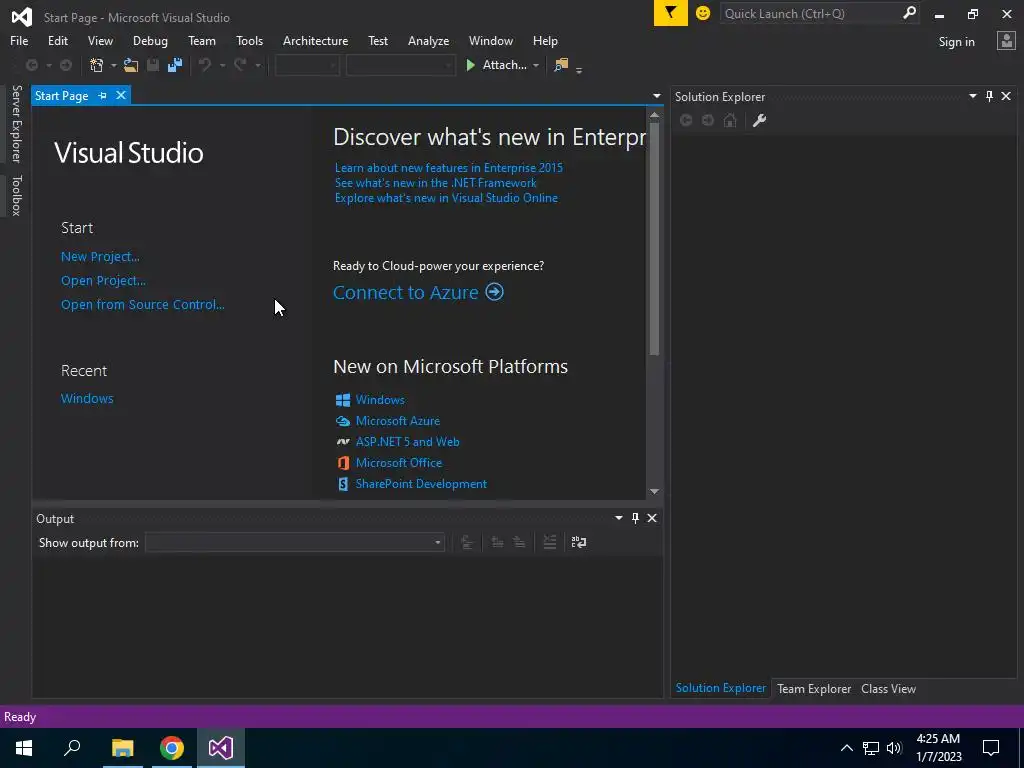Click the Solution Explorer Properties wrench icon
The width and height of the screenshot is (1024, 768).
pyautogui.click(x=759, y=120)
